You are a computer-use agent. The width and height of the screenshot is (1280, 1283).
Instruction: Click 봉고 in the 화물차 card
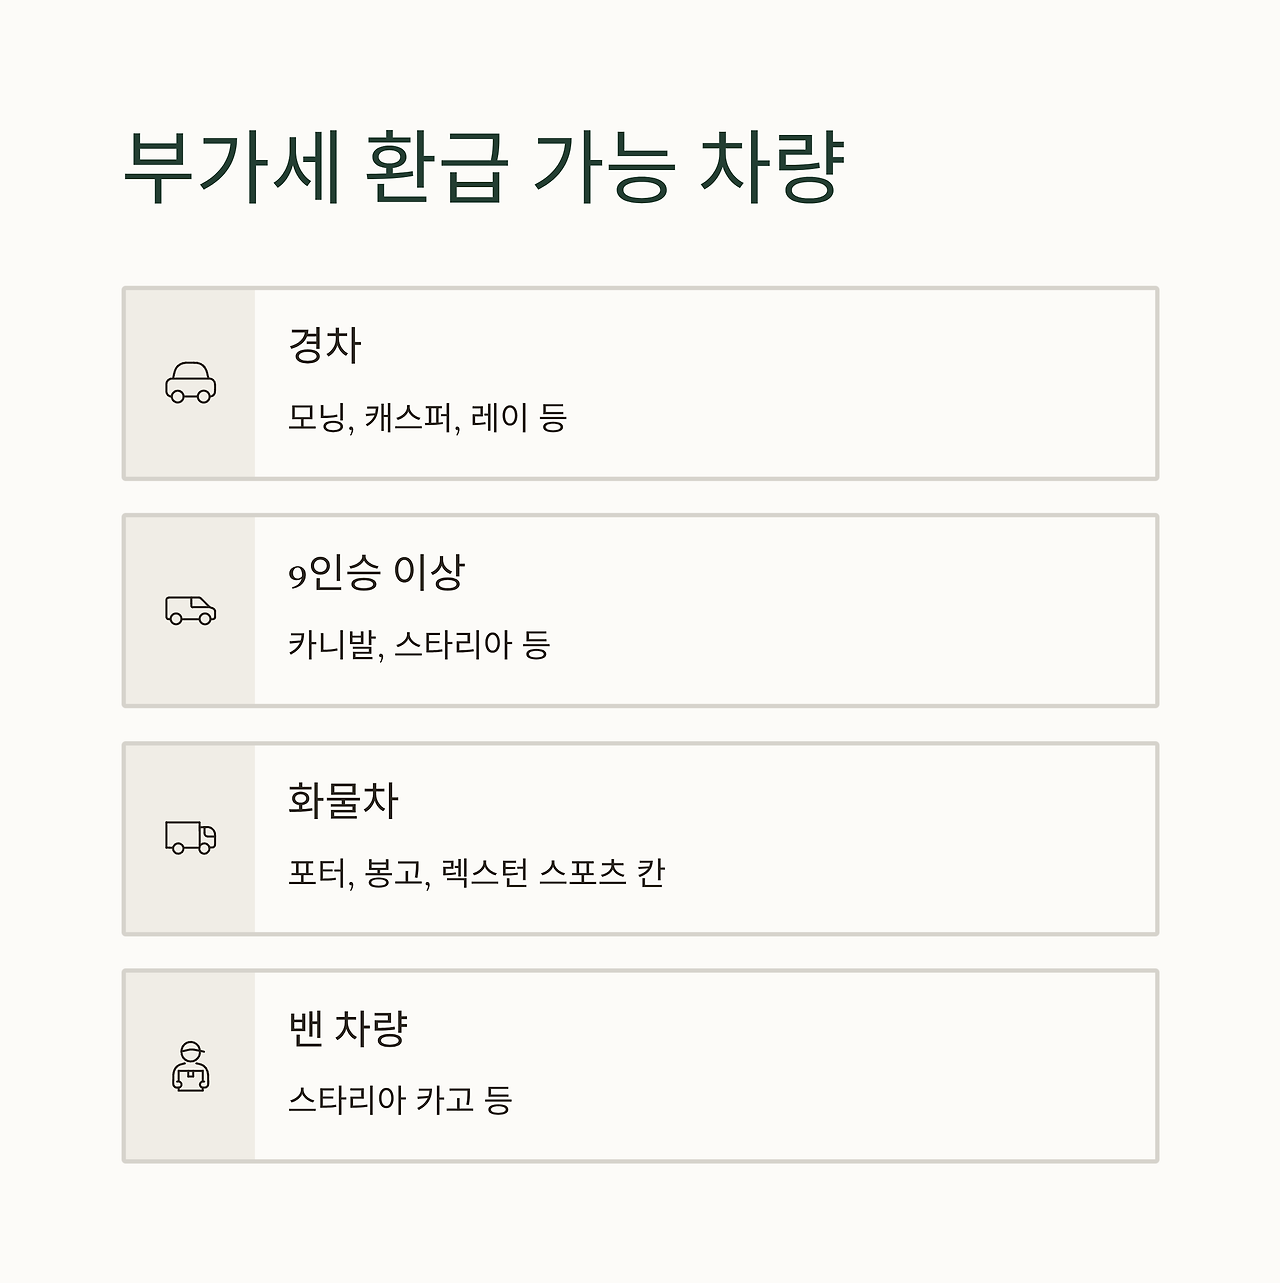tap(396, 873)
